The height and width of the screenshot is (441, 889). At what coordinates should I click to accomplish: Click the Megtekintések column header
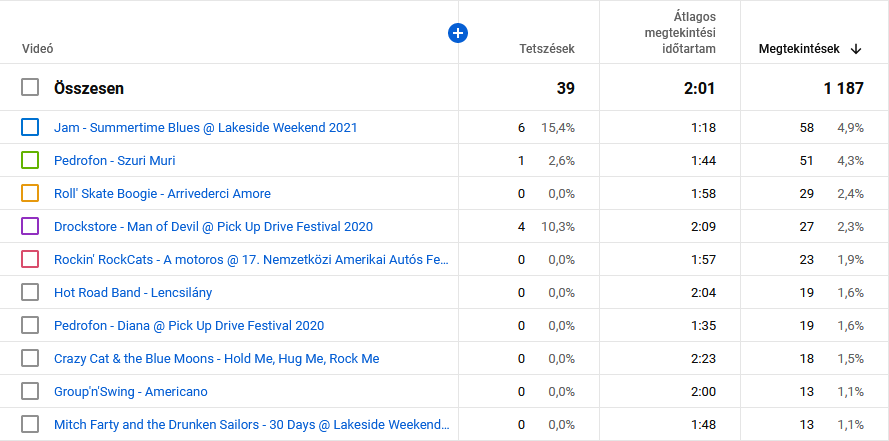click(x=798, y=49)
